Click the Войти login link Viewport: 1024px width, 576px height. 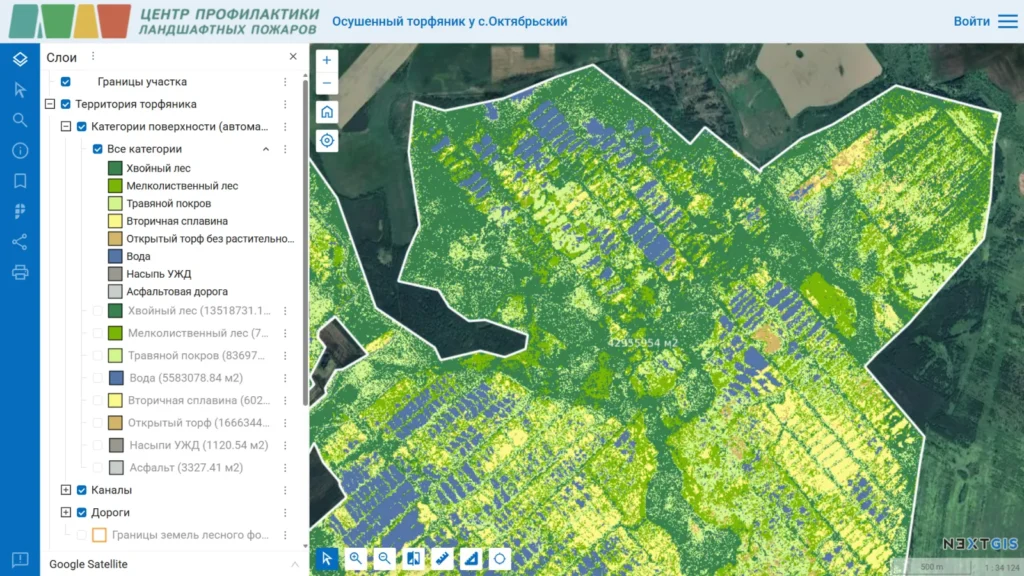[x=971, y=21]
